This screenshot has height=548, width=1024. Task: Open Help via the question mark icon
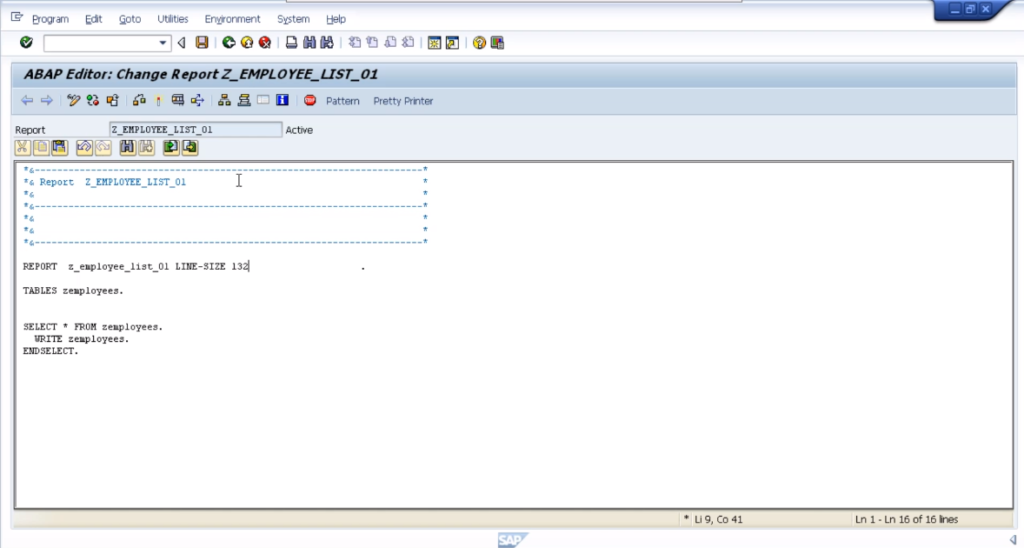pos(479,42)
